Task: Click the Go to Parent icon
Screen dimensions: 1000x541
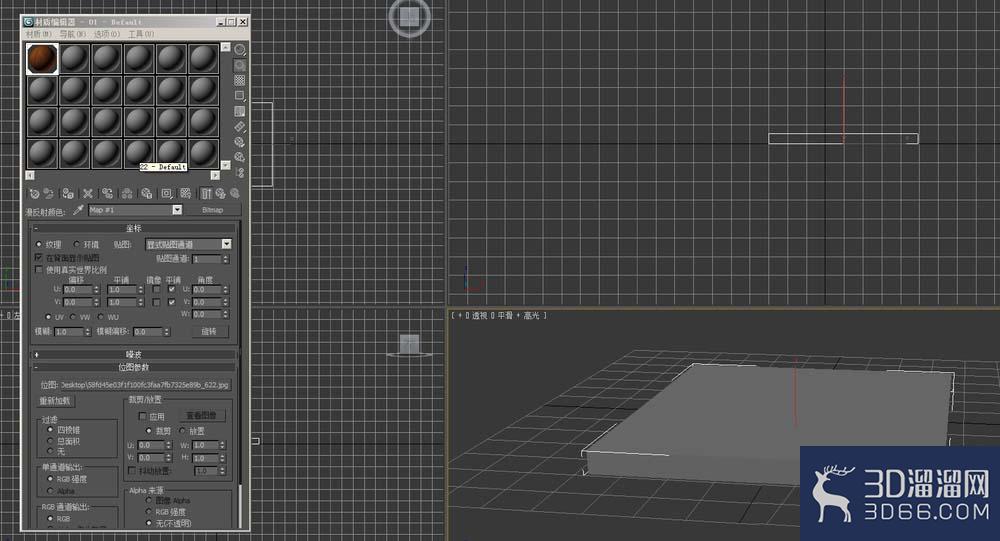Action: click(221, 193)
